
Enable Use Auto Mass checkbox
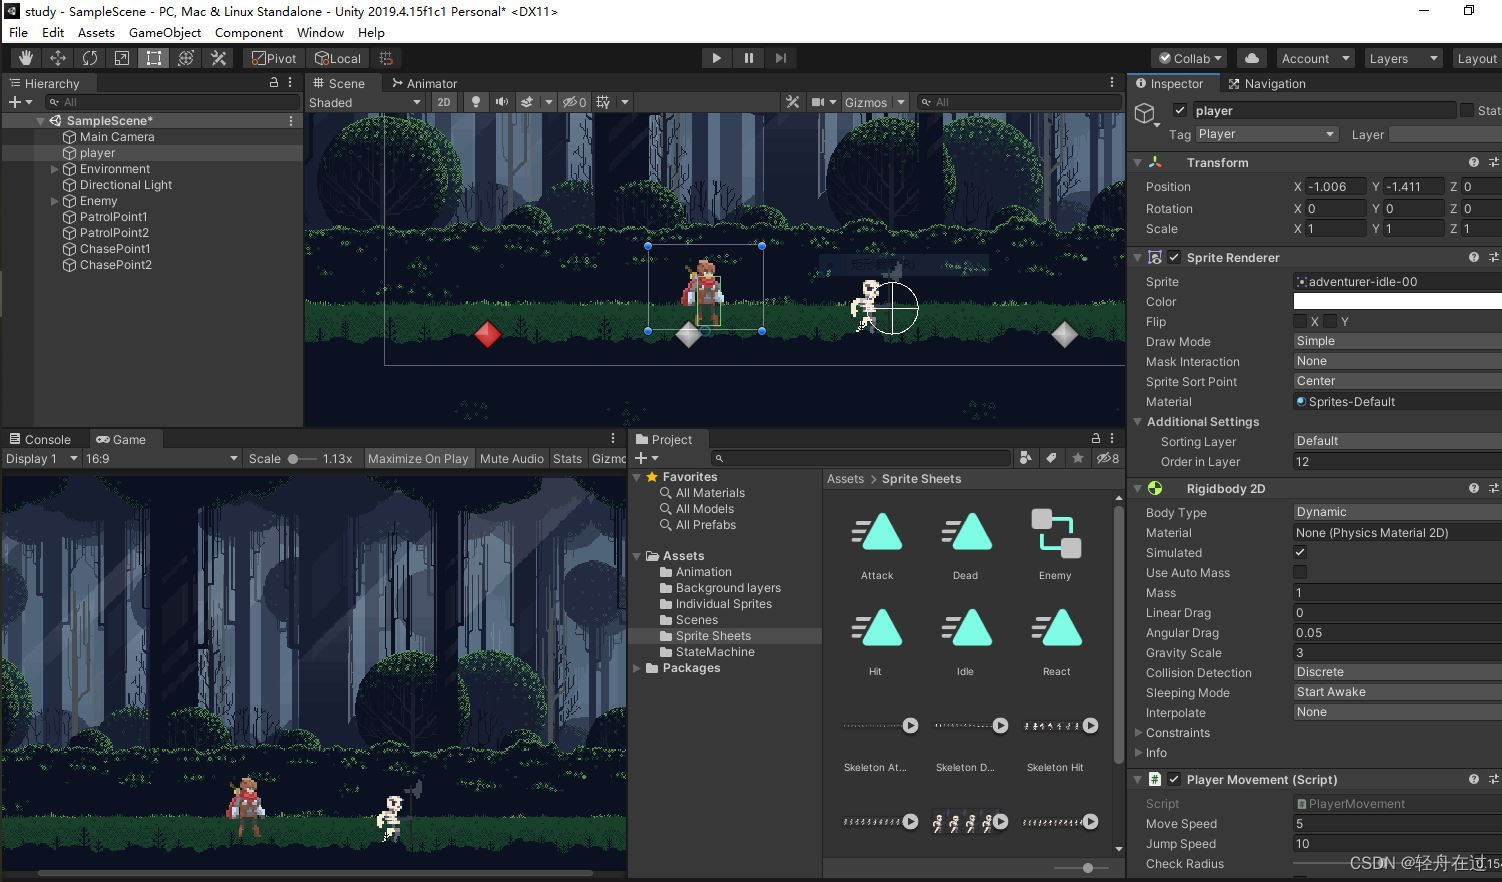tap(1300, 572)
